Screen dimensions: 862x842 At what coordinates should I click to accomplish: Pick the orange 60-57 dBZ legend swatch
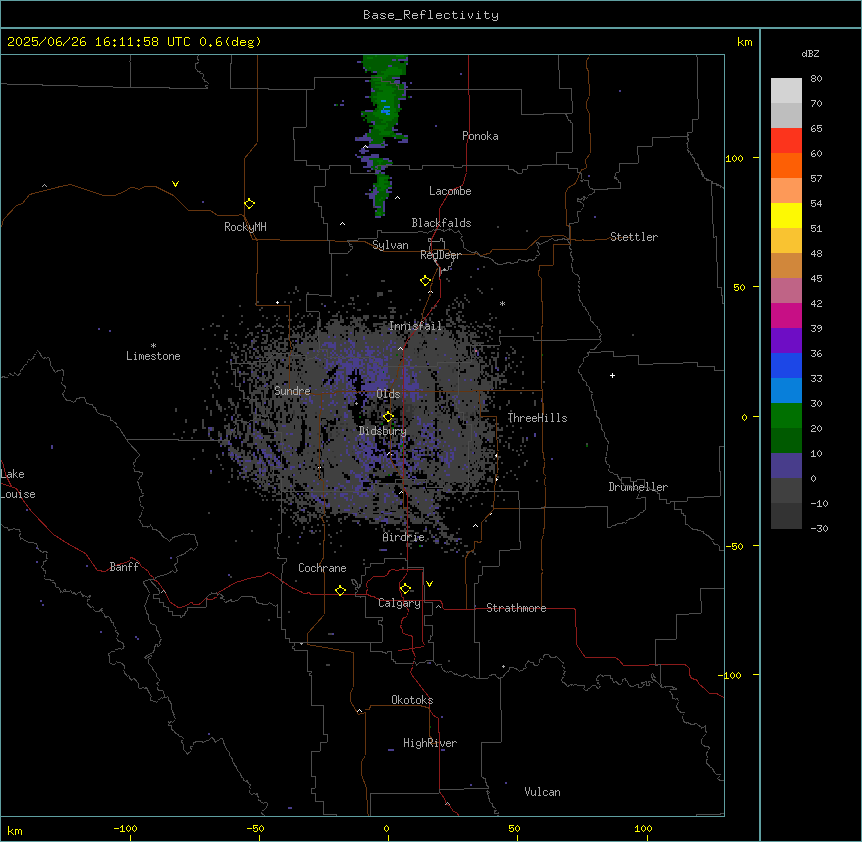(786, 165)
